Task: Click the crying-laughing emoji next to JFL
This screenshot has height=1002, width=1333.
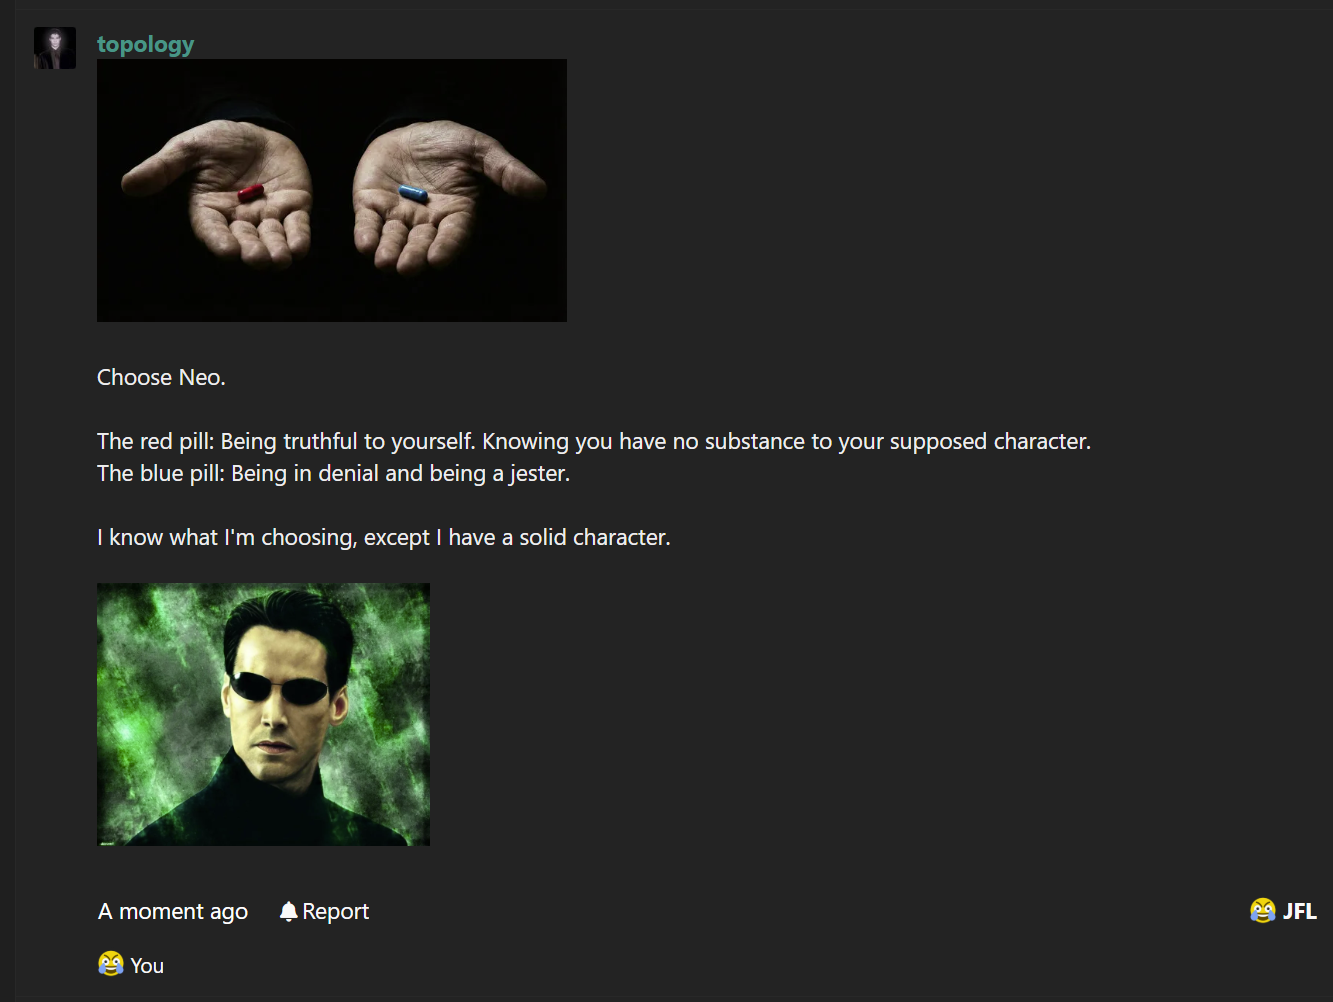Action: (1263, 910)
